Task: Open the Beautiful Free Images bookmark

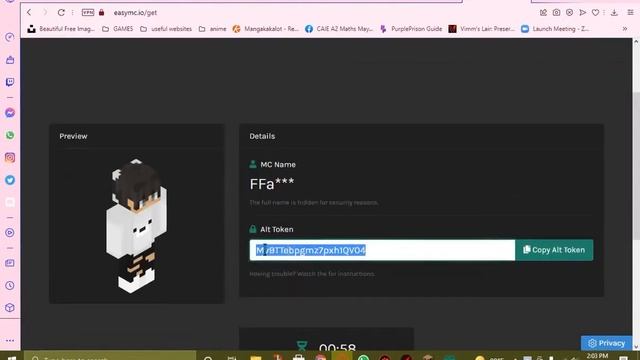Action: tap(61, 29)
